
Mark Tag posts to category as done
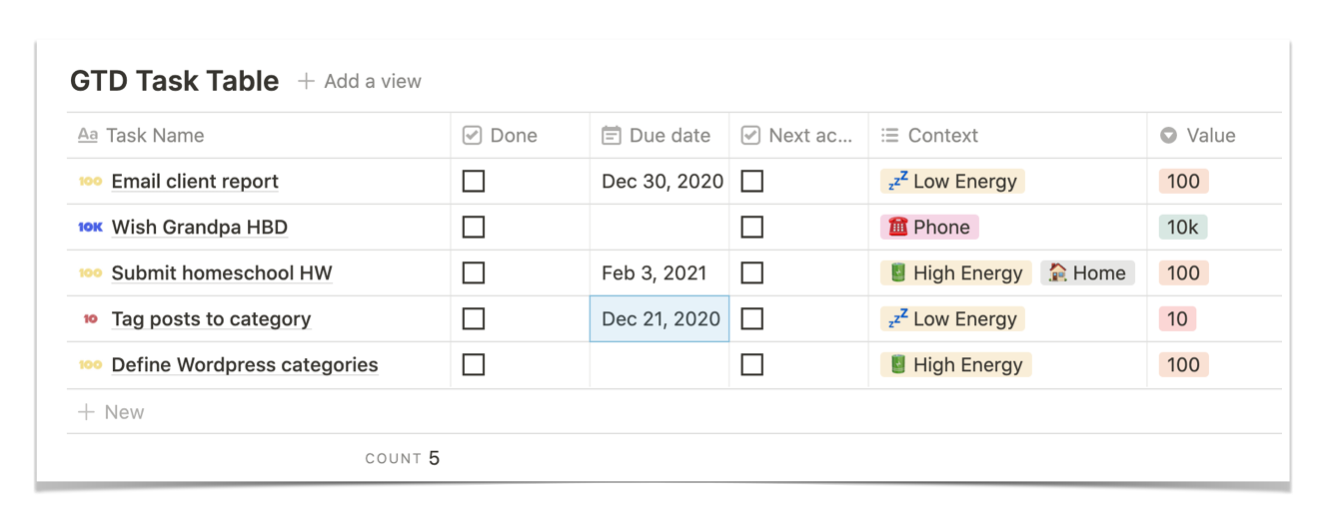[474, 319]
